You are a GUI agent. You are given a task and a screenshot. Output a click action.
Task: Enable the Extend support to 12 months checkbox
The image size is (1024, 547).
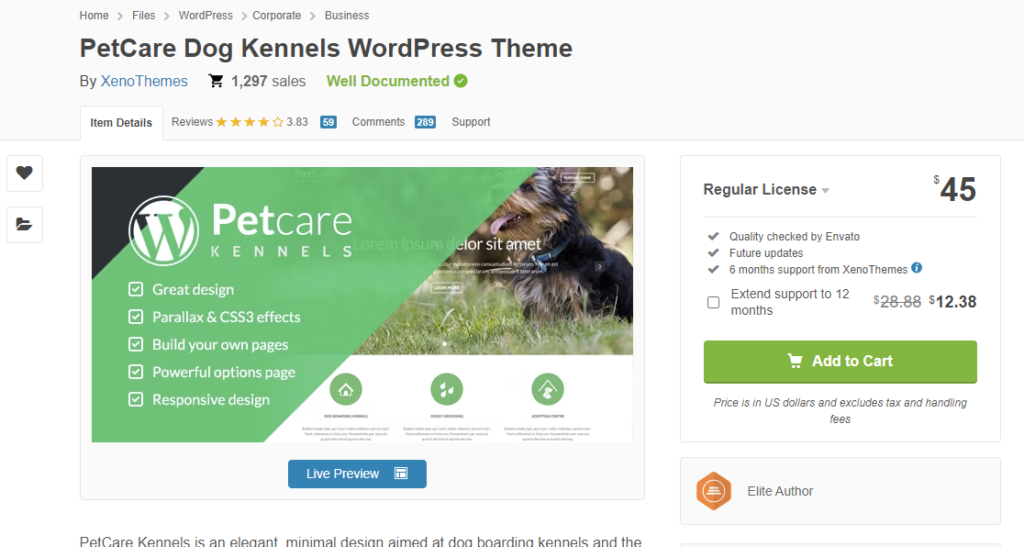713,302
